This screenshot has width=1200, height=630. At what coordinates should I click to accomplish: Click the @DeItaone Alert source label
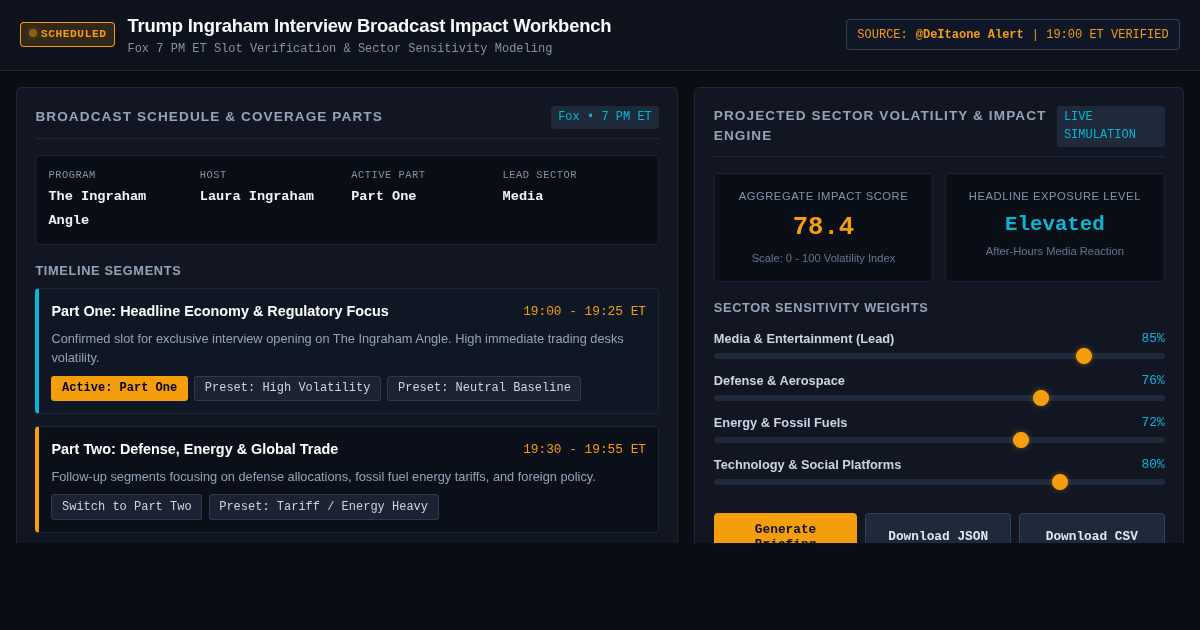coord(969,35)
